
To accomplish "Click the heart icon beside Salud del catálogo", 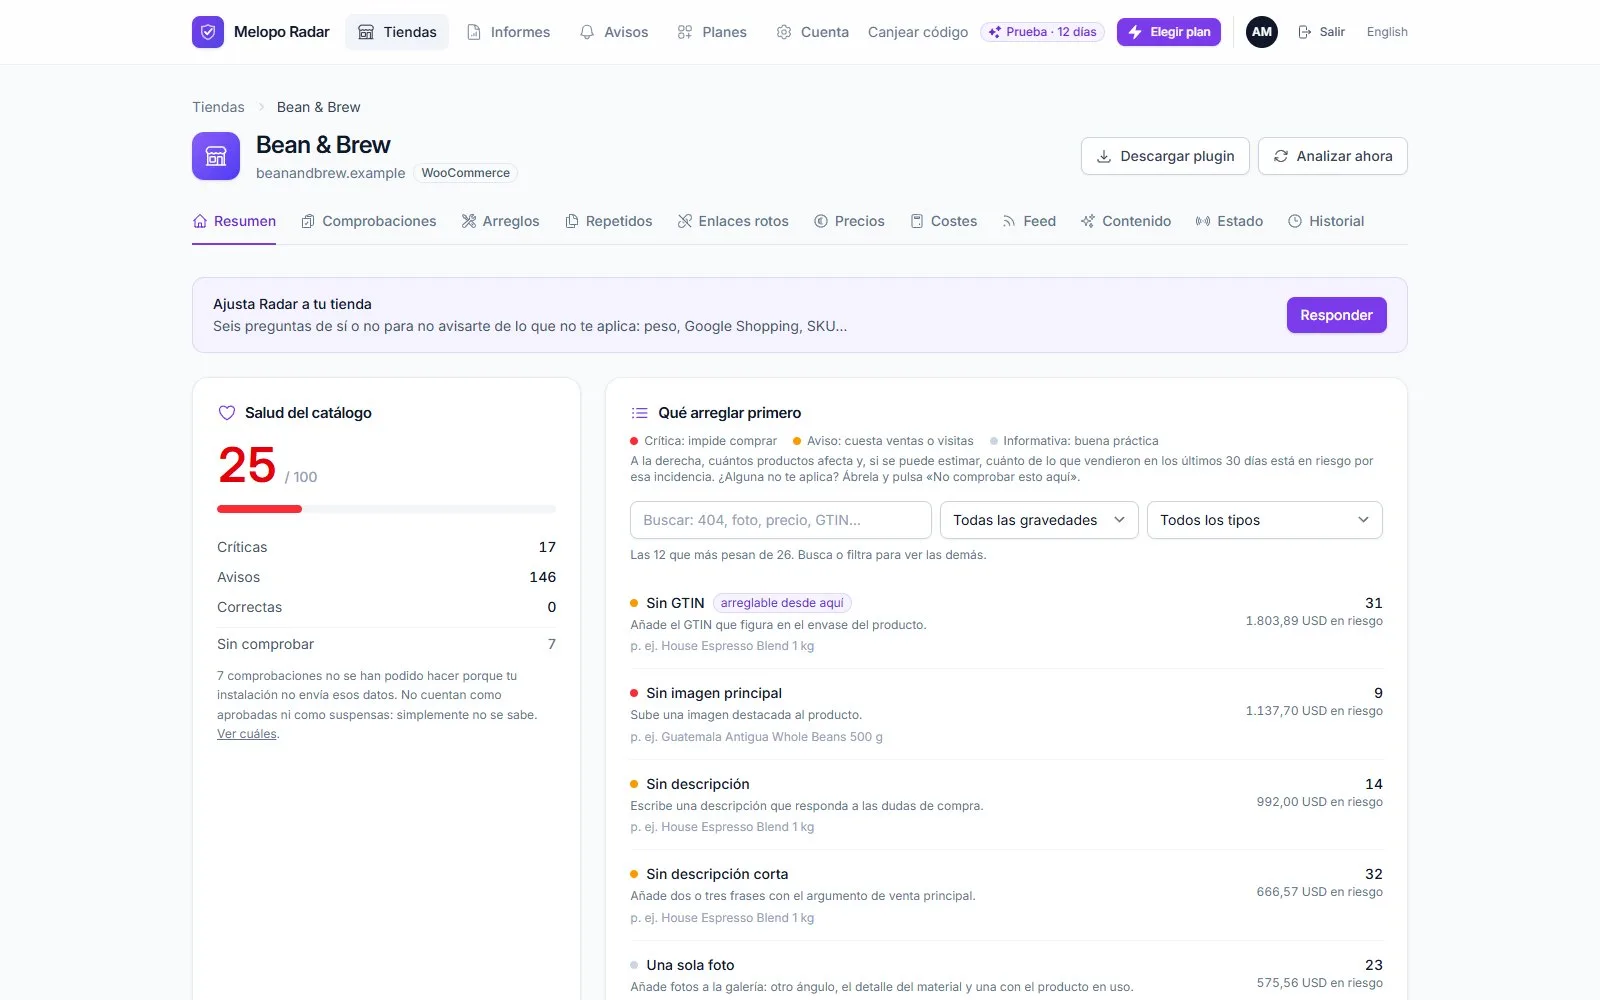I will tap(227, 413).
